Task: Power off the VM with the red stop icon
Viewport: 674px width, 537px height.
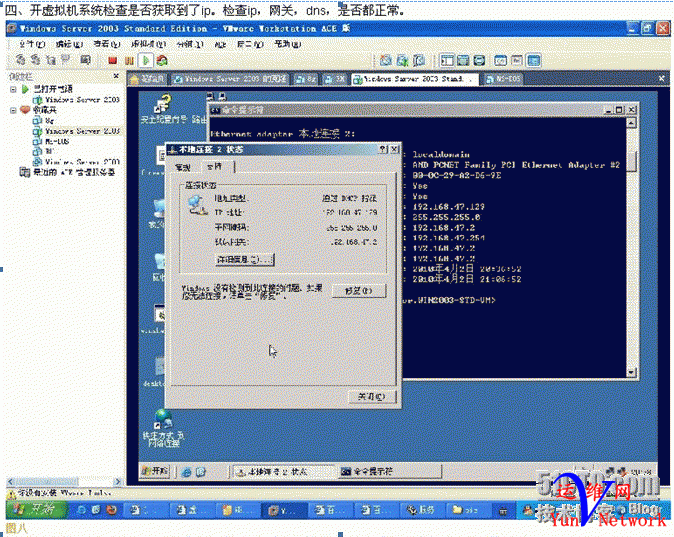Action: tap(113, 61)
